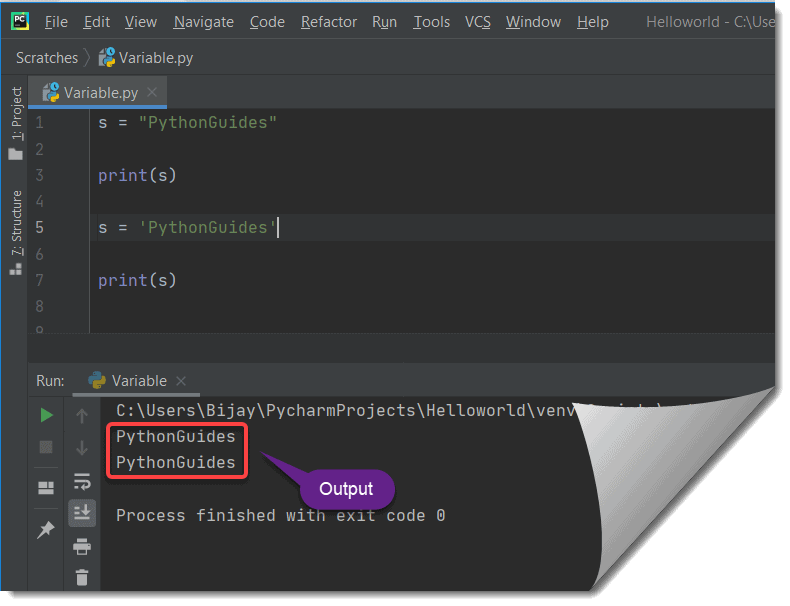Click line number 5 in the gutter
Viewport: 790px width, 606px height.
(40, 228)
